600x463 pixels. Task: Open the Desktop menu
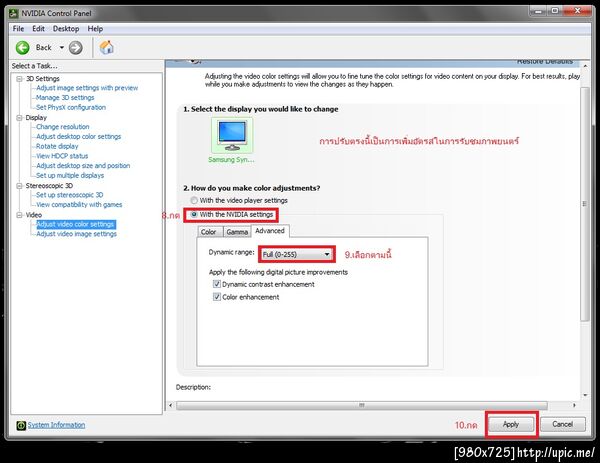(66, 29)
